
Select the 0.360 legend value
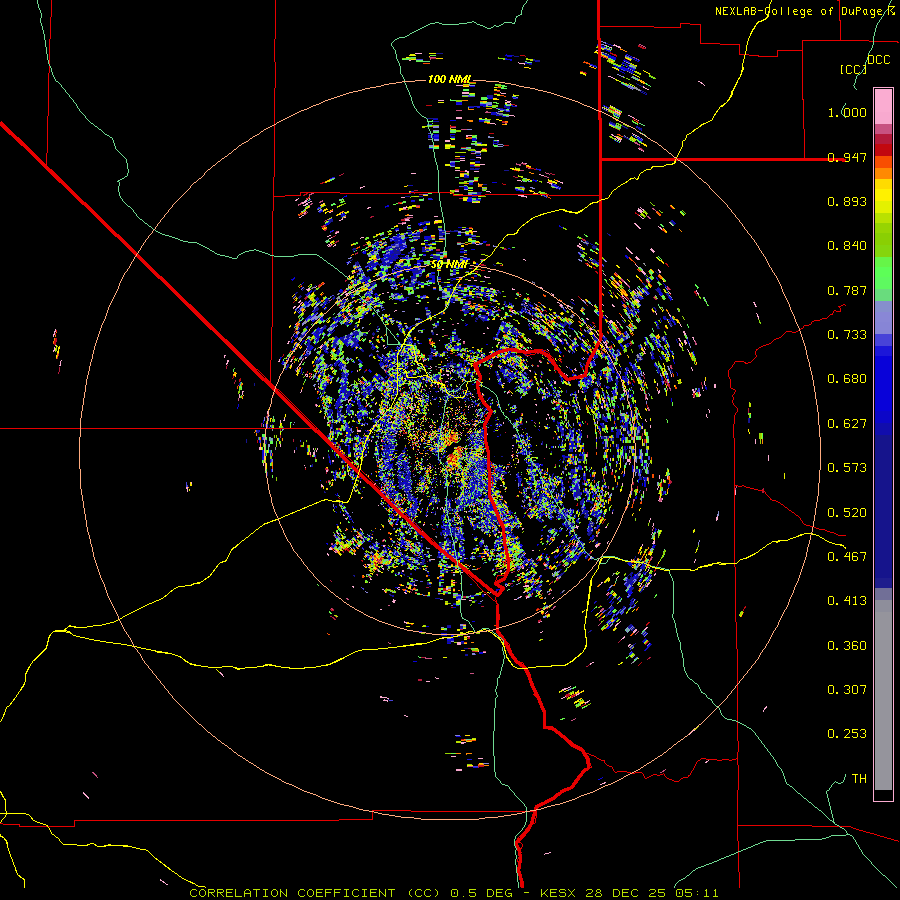(847, 646)
